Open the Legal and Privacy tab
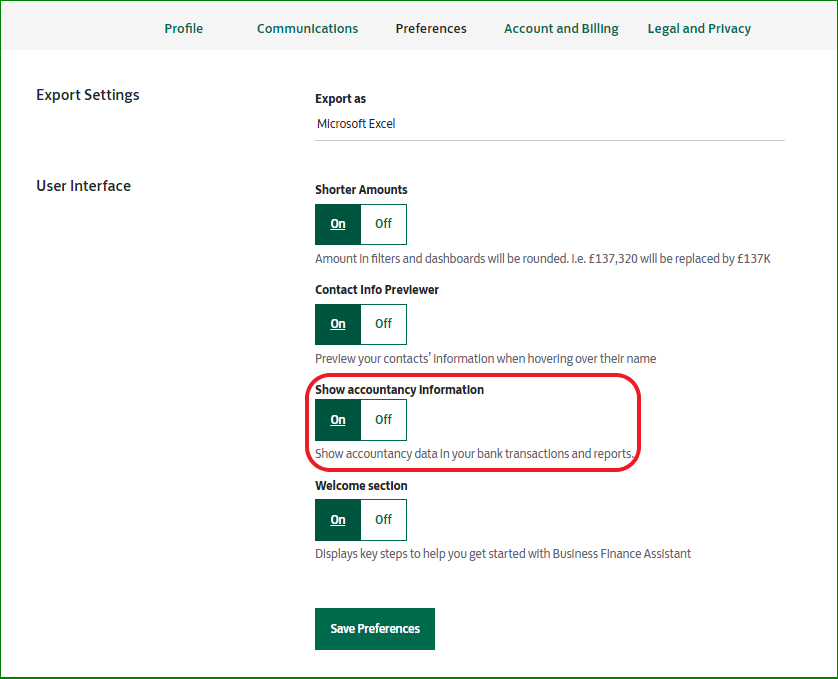 [699, 28]
